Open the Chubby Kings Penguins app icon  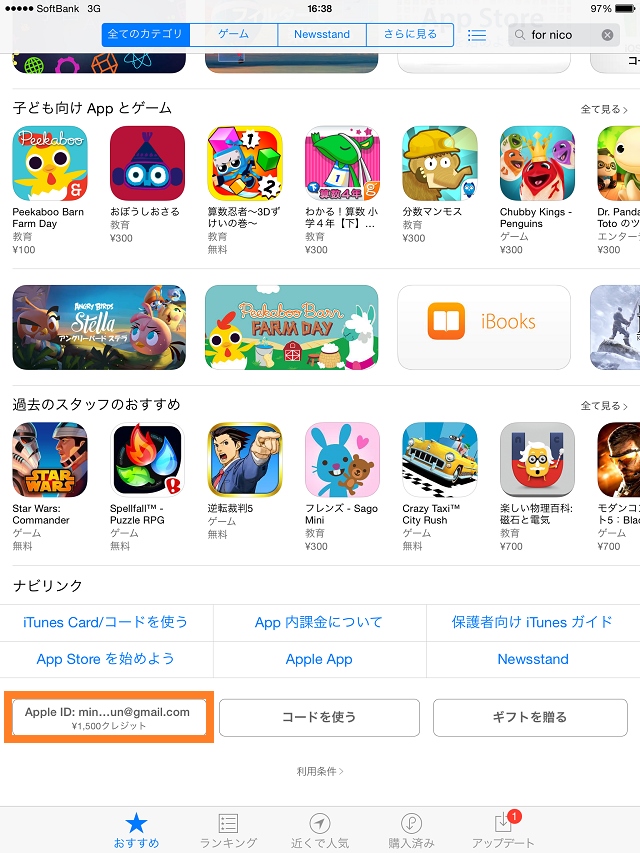pyautogui.click(x=537, y=163)
